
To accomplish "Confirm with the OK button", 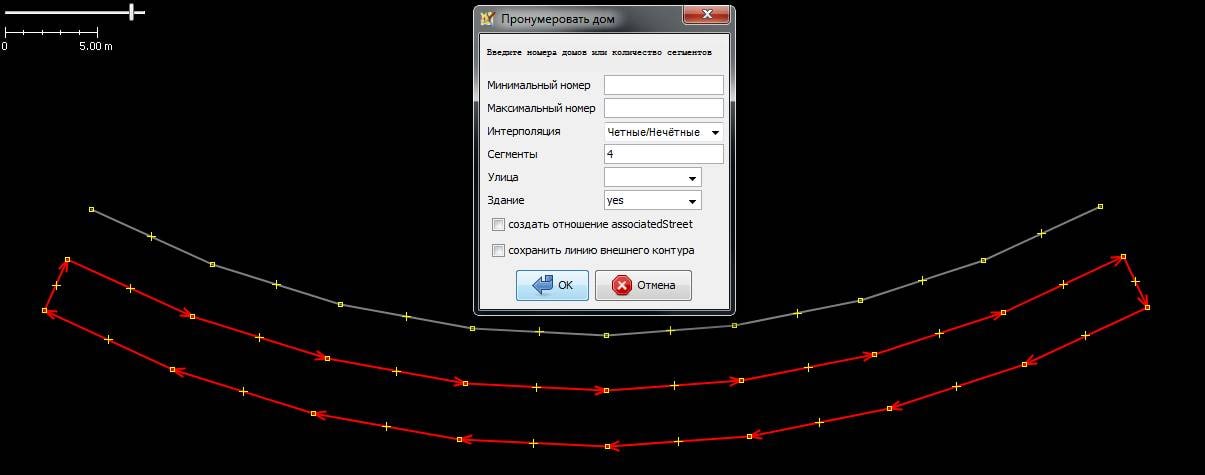I will (x=552, y=285).
